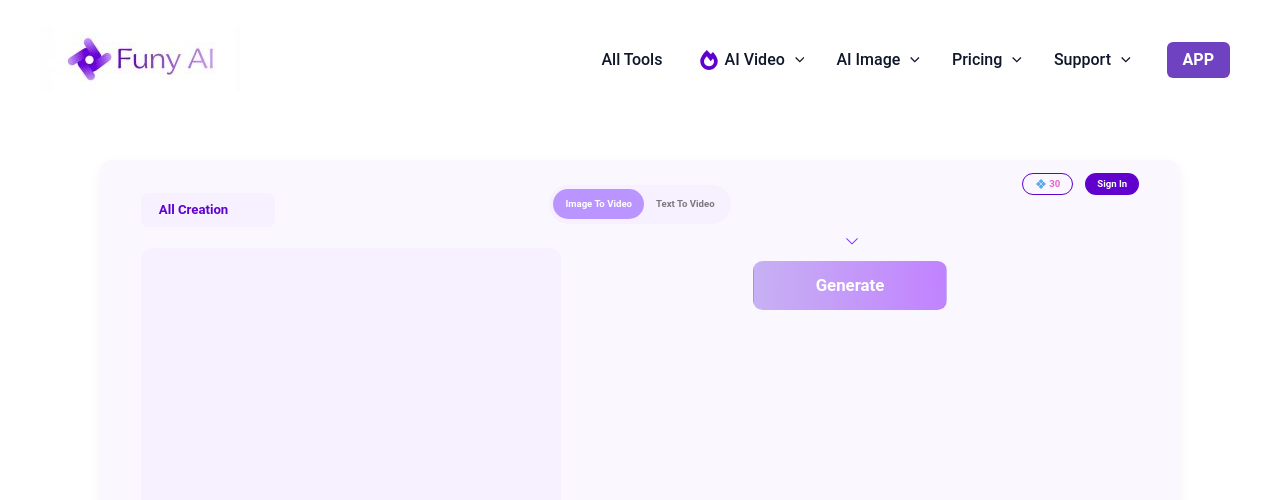The width and height of the screenshot is (1280, 500).
Task: Click the Sign In button
Action: point(1111,184)
